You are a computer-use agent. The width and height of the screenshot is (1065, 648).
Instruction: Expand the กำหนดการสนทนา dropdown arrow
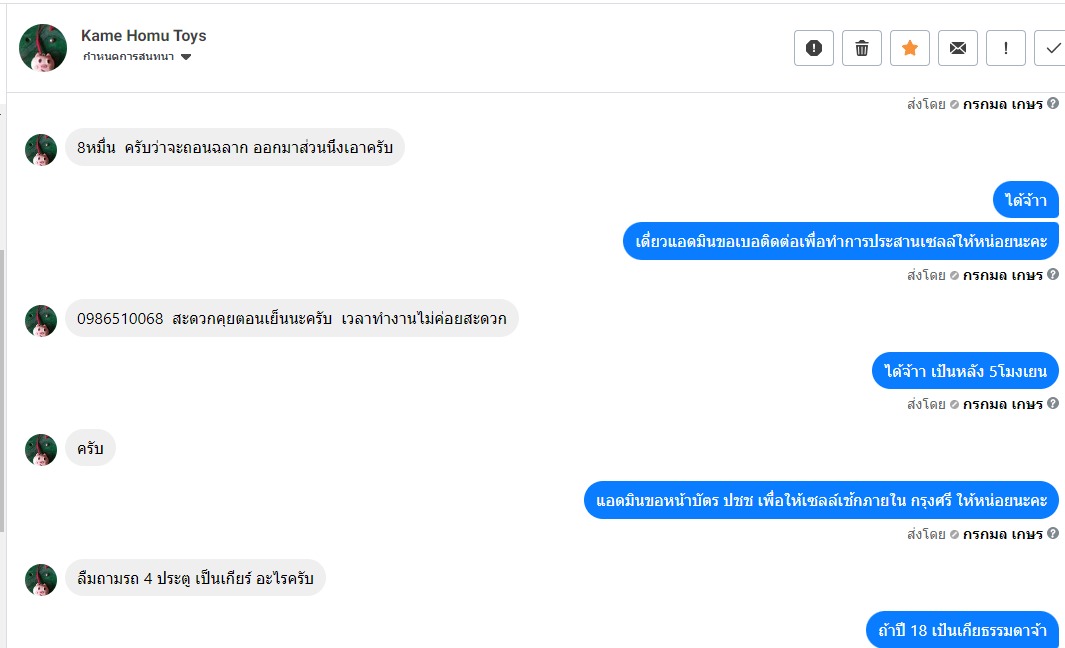[186, 57]
